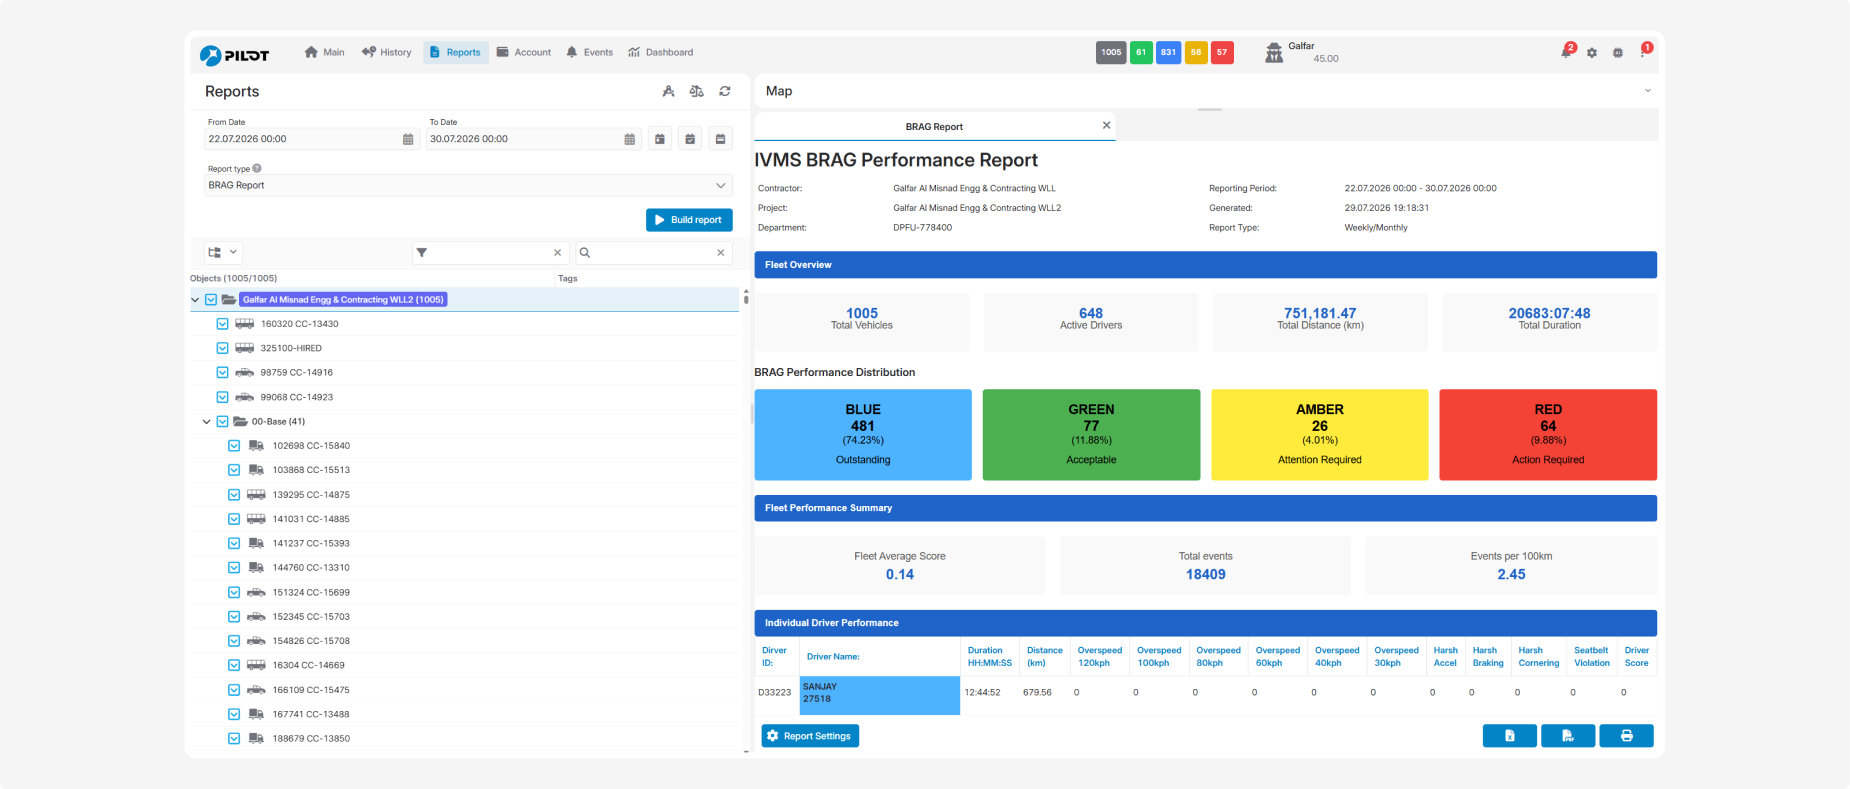Click the balance scale icon in Reports header
The width and height of the screenshot is (1850, 789).
pyautogui.click(x=697, y=91)
